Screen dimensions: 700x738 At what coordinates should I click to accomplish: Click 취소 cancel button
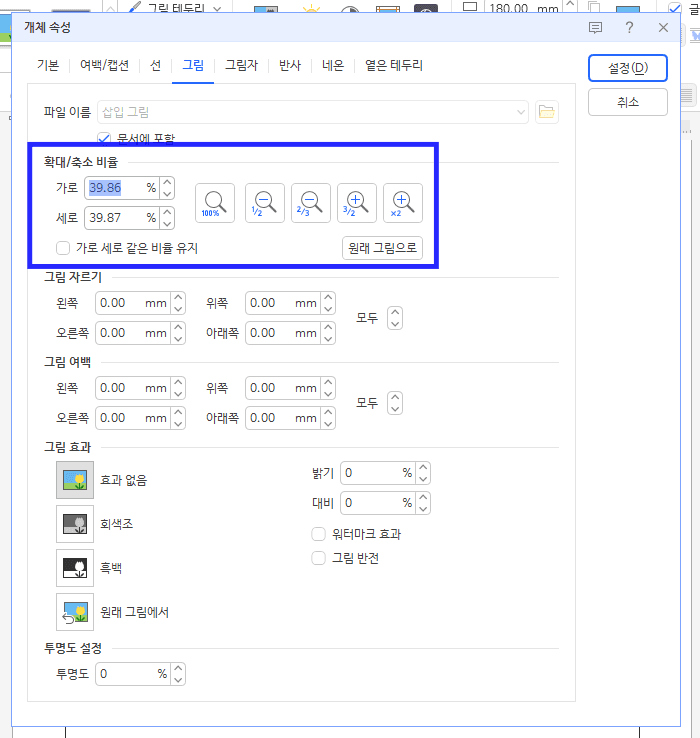pyautogui.click(x=628, y=102)
